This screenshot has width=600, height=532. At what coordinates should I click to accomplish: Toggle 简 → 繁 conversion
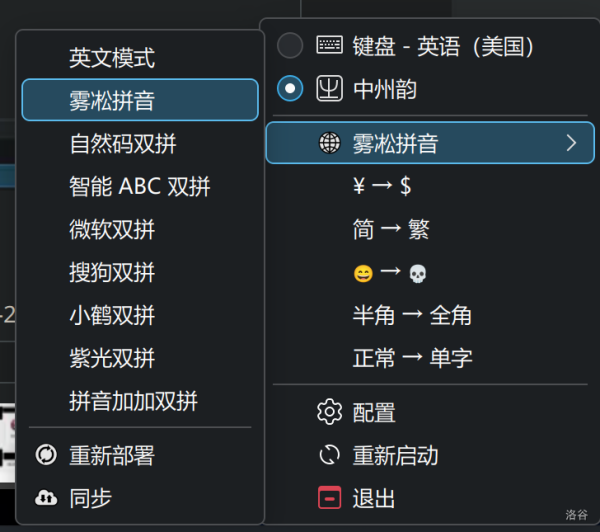point(391,229)
